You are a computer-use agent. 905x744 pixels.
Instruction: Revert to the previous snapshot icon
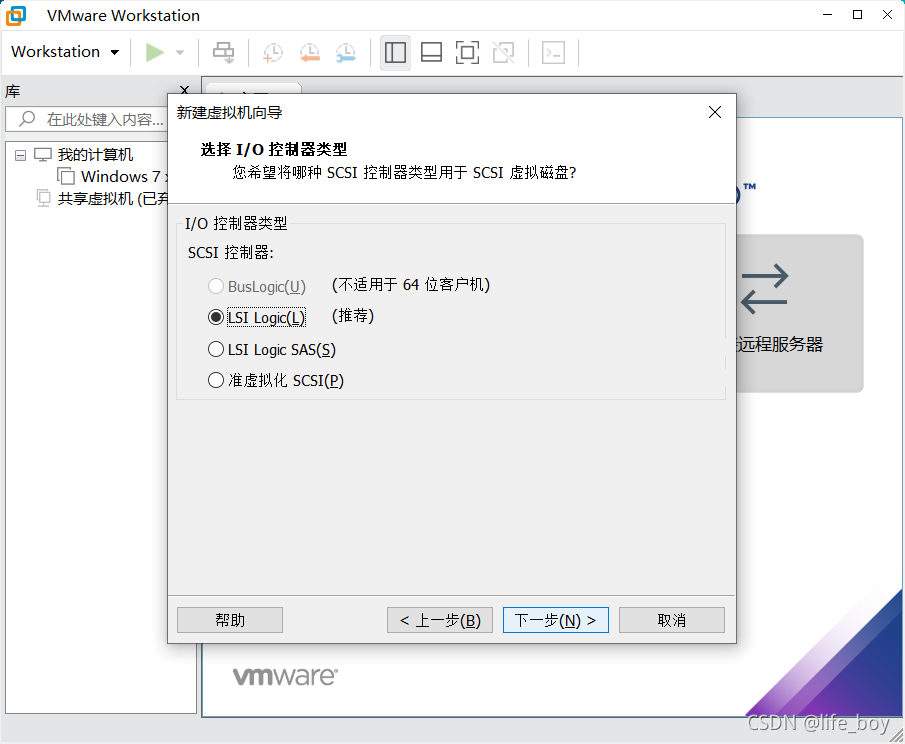pyautogui.click(x=309, y=53)
